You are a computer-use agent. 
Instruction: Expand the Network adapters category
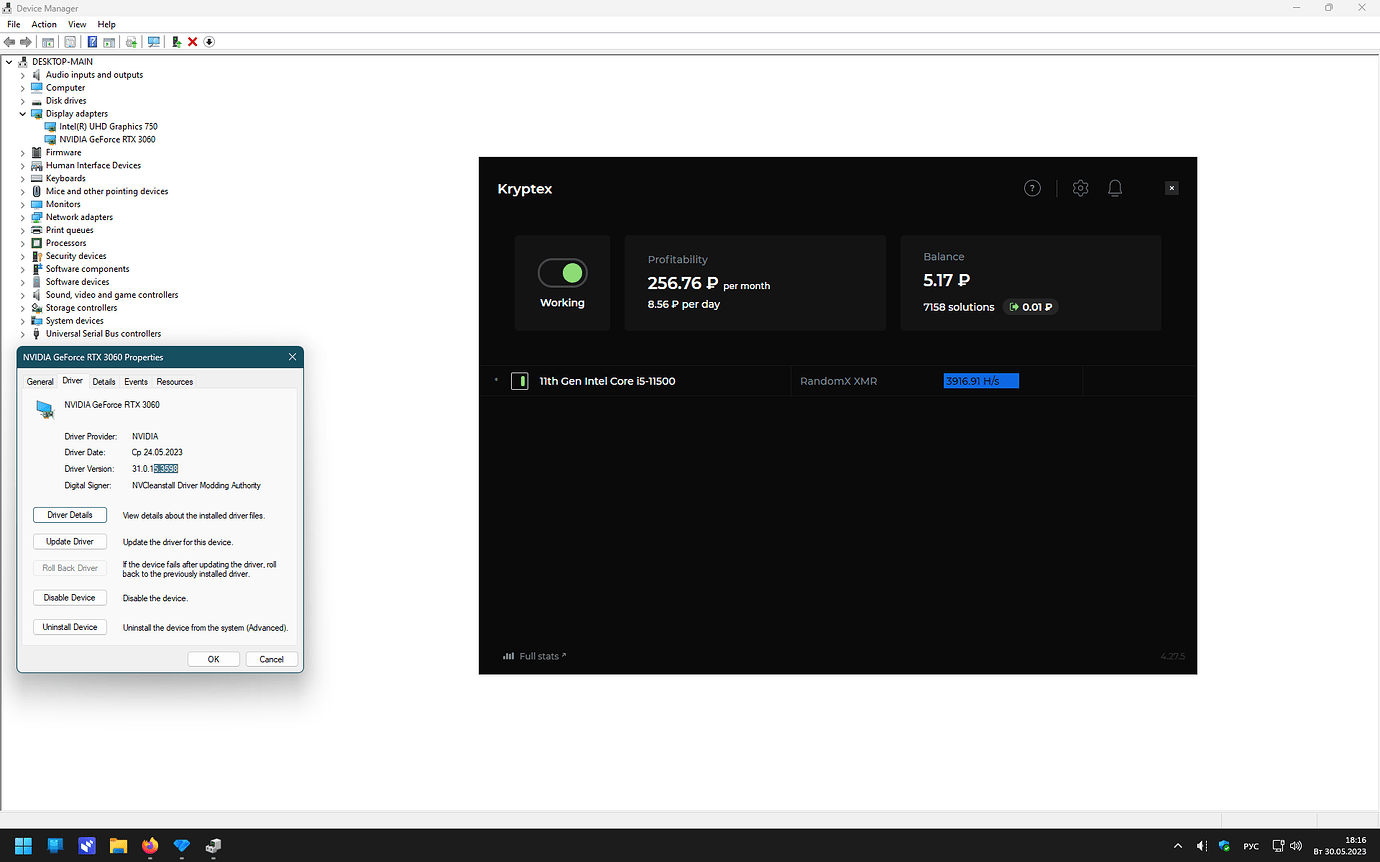coord(23,217)
